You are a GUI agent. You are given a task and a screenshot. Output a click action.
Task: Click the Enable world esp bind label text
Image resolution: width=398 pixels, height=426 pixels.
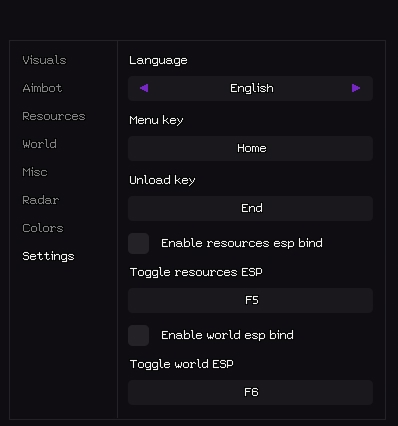point(227,335)
